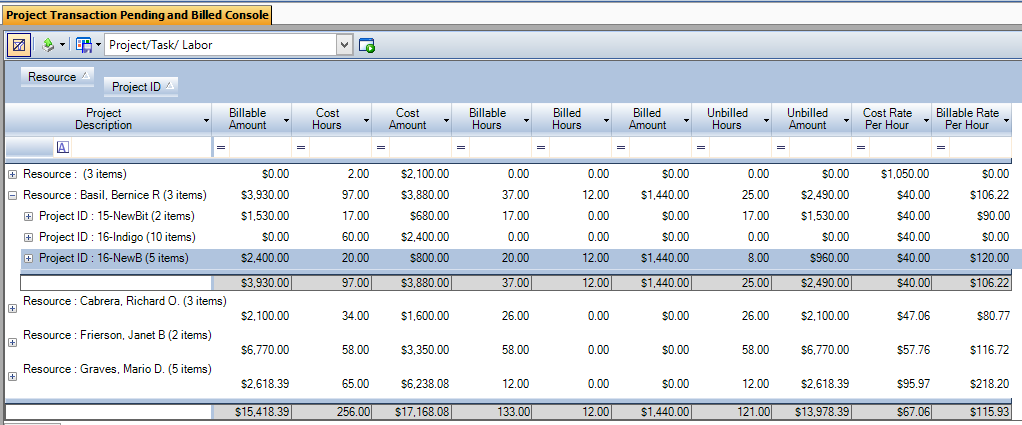Viewport: 1022px width, 425px height.
Task: Toggle the chart view icon in toolbar
Action: pyautogui.click(x=18, y=45)
